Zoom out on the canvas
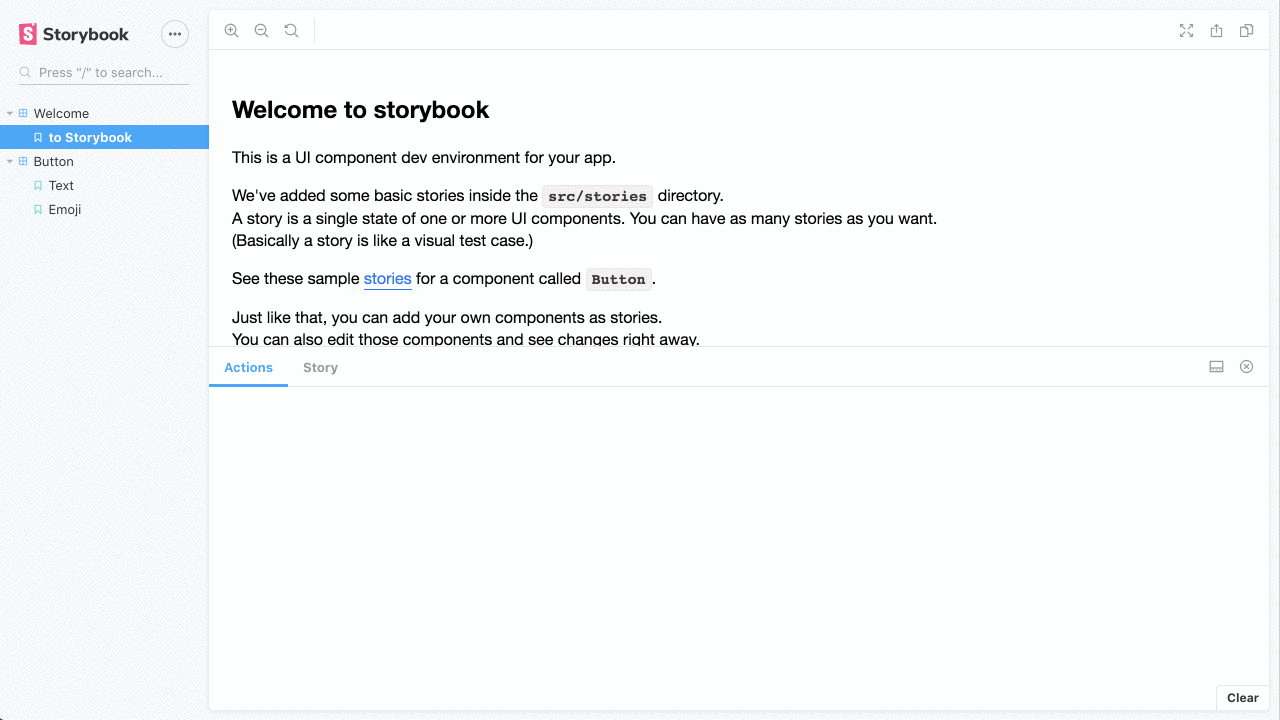This screenshot has height=720, width=1280. point(261,30)
